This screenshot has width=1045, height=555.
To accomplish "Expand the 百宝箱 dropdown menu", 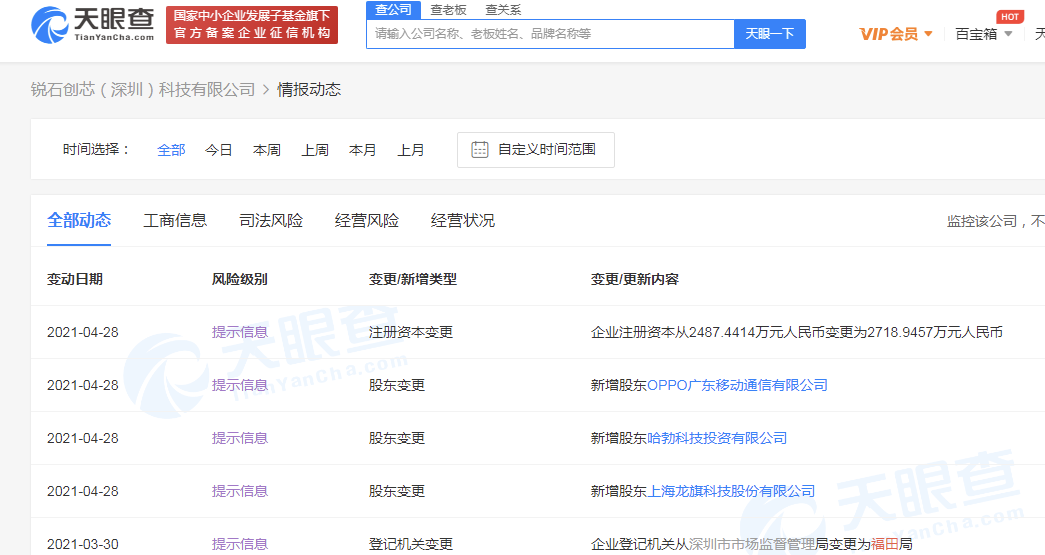I will click(x=984, y=34).
